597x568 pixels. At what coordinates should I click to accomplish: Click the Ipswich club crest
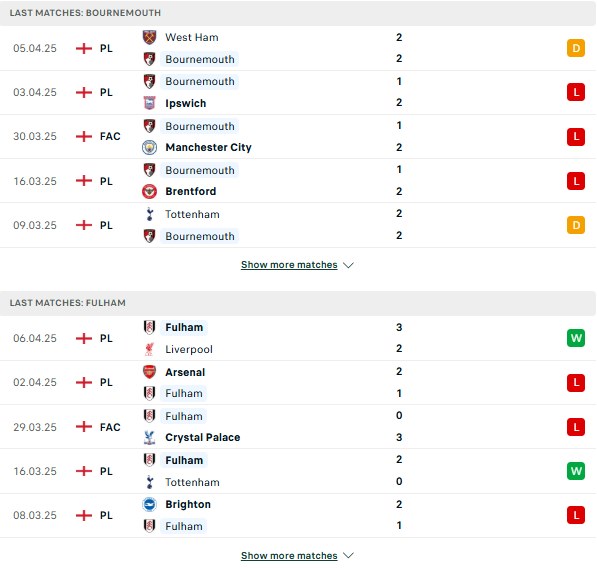149,103
